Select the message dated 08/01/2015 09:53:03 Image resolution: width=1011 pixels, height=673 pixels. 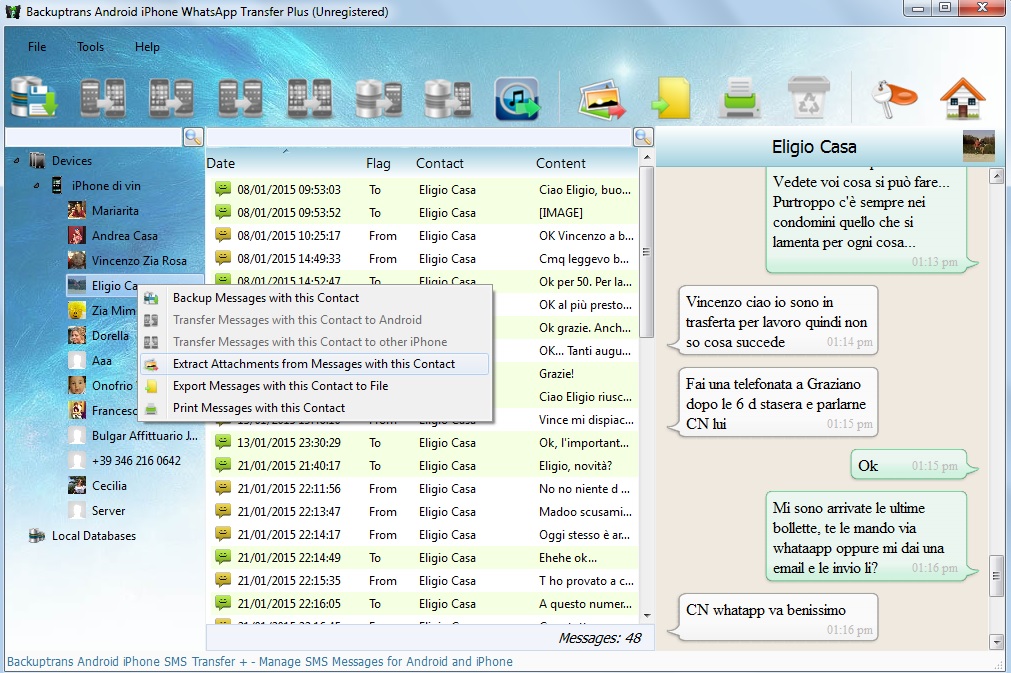[x=423, y=190]
